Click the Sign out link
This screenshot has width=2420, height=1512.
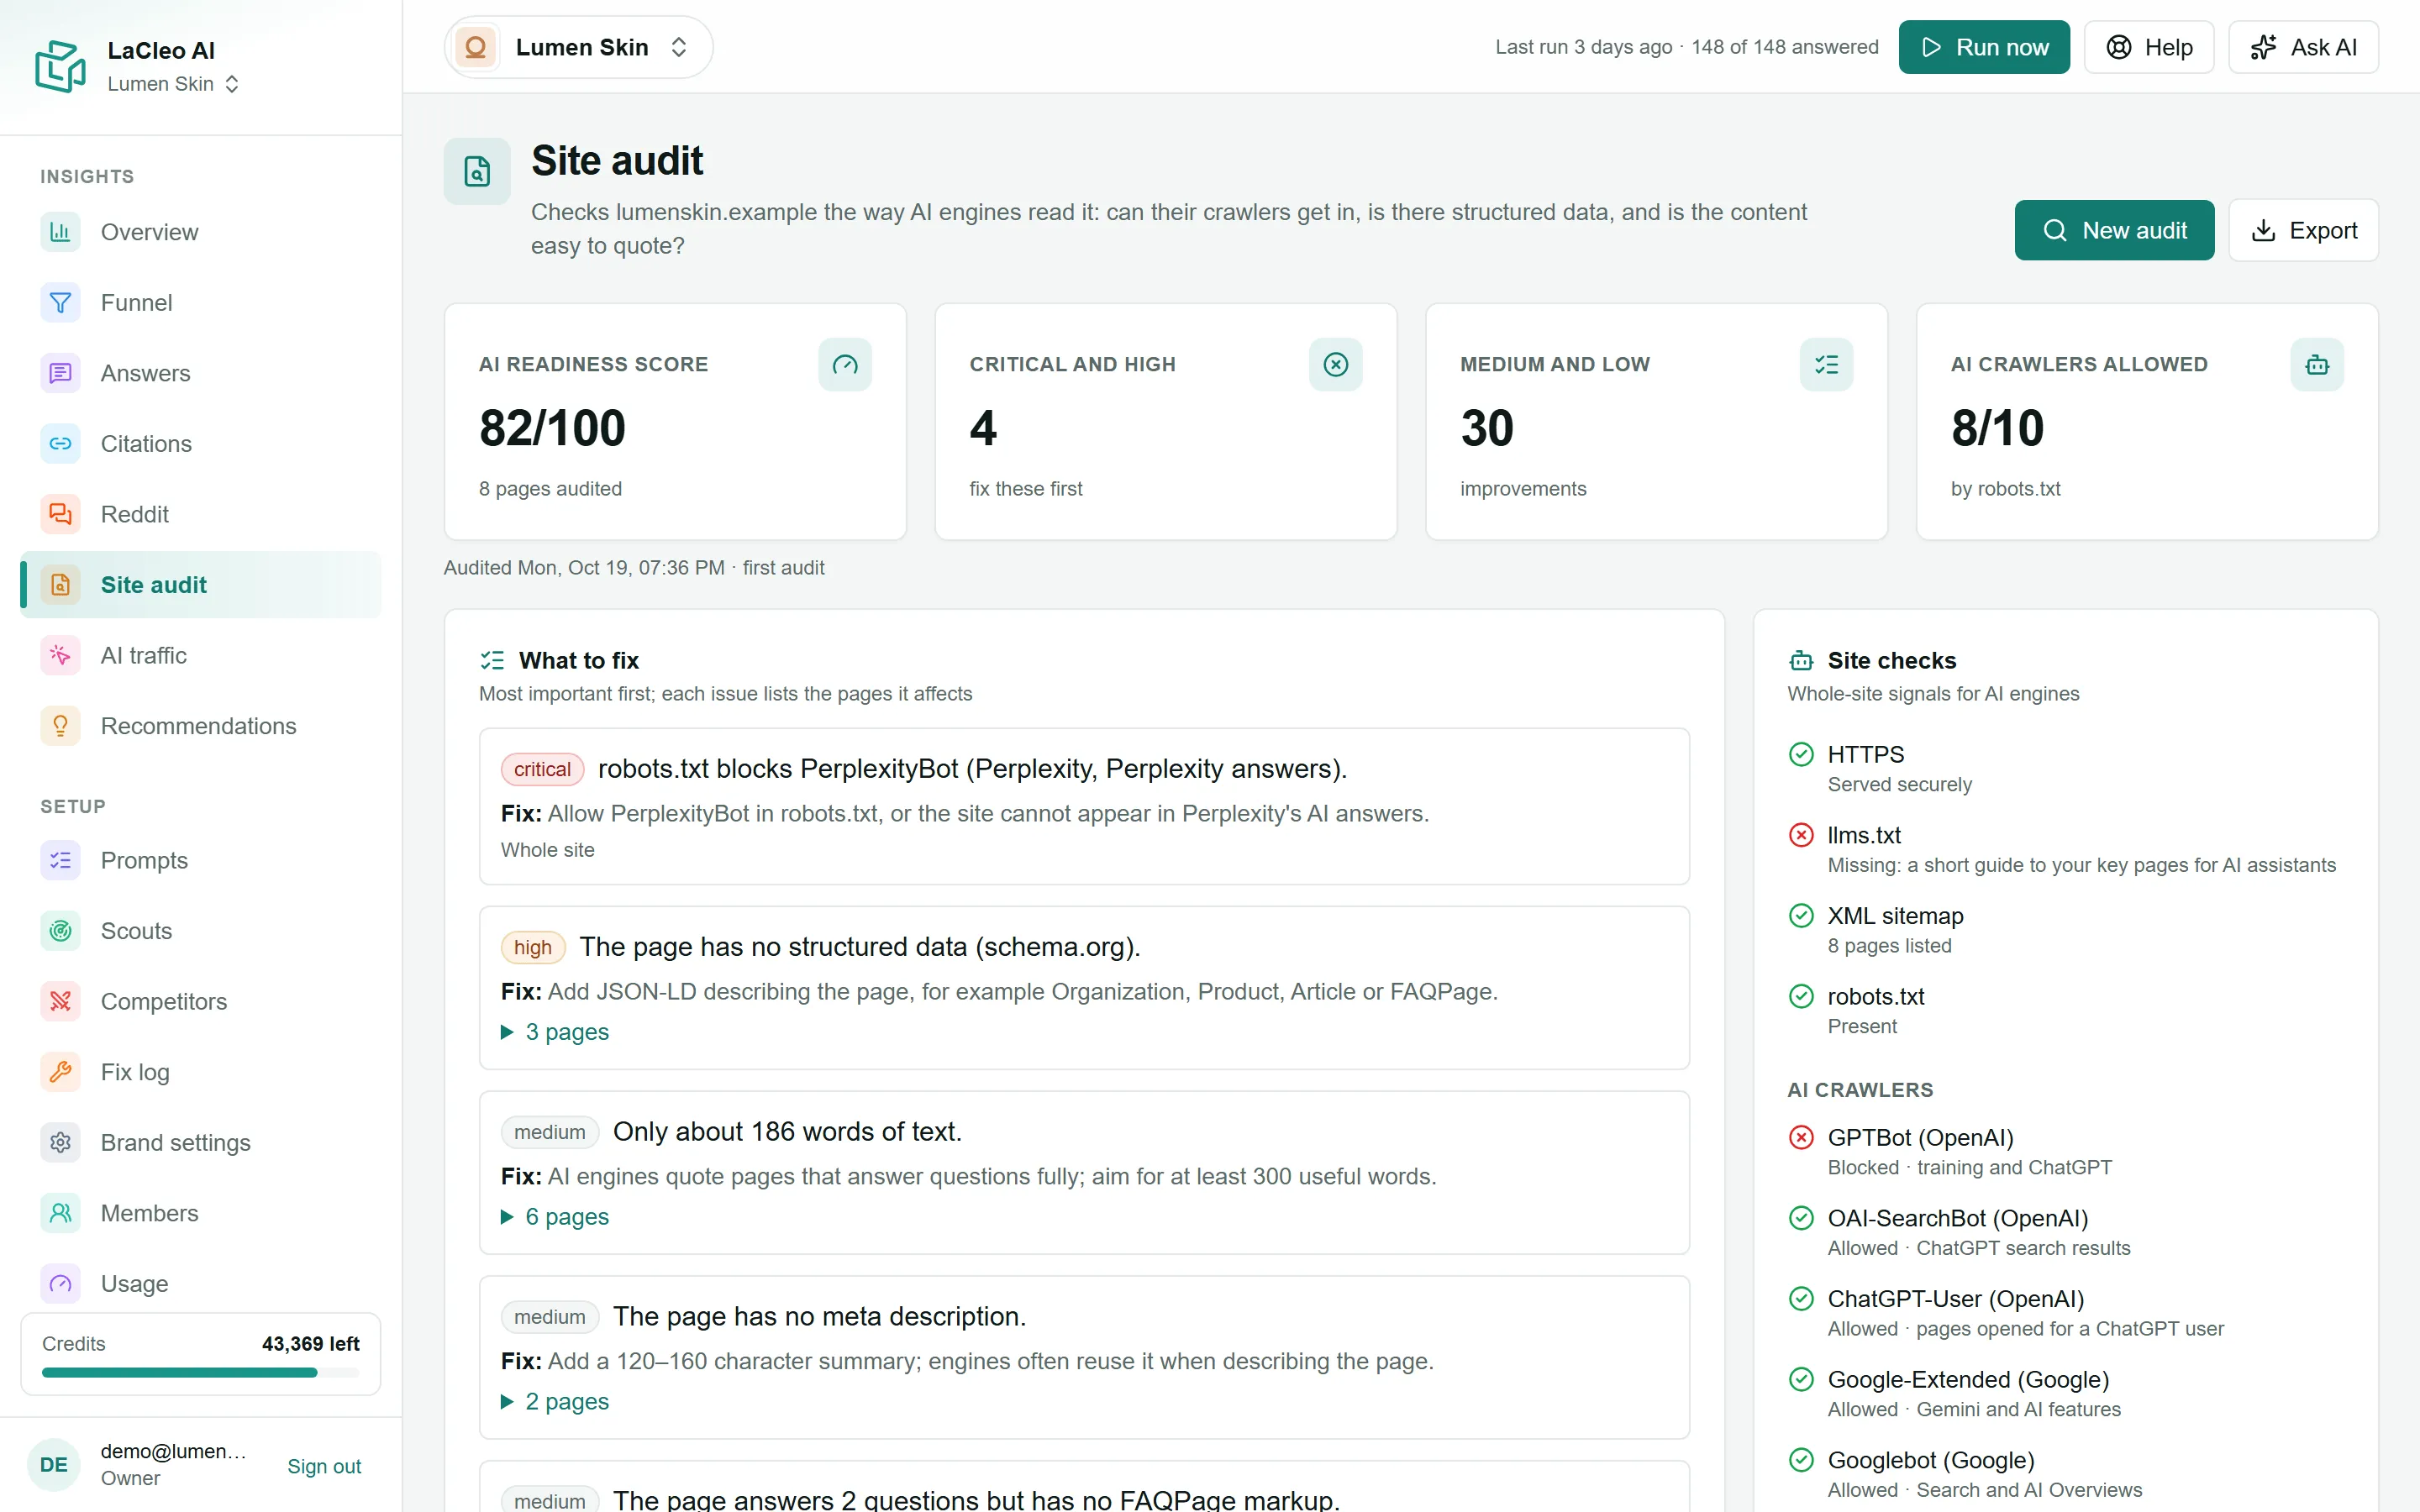pyautogui.click(x=324, y=1466)
